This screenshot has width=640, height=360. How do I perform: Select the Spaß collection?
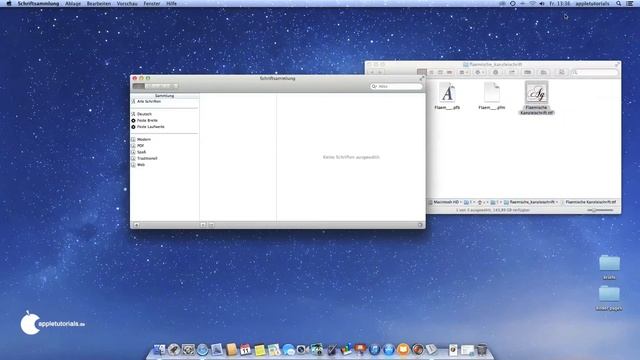pos(164,152)
